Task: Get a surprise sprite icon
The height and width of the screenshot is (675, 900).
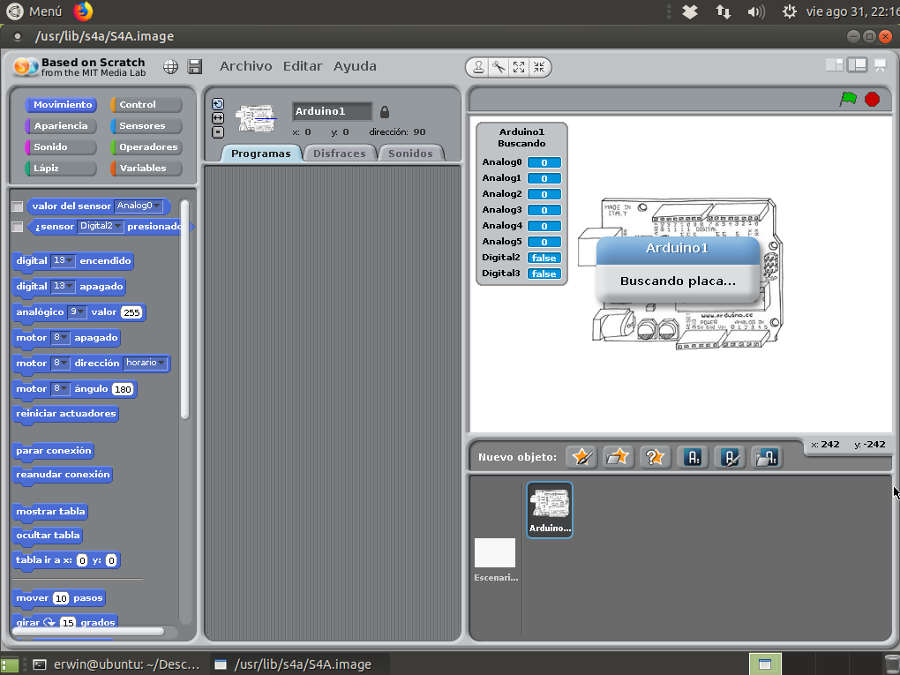Action: [654, 457]
